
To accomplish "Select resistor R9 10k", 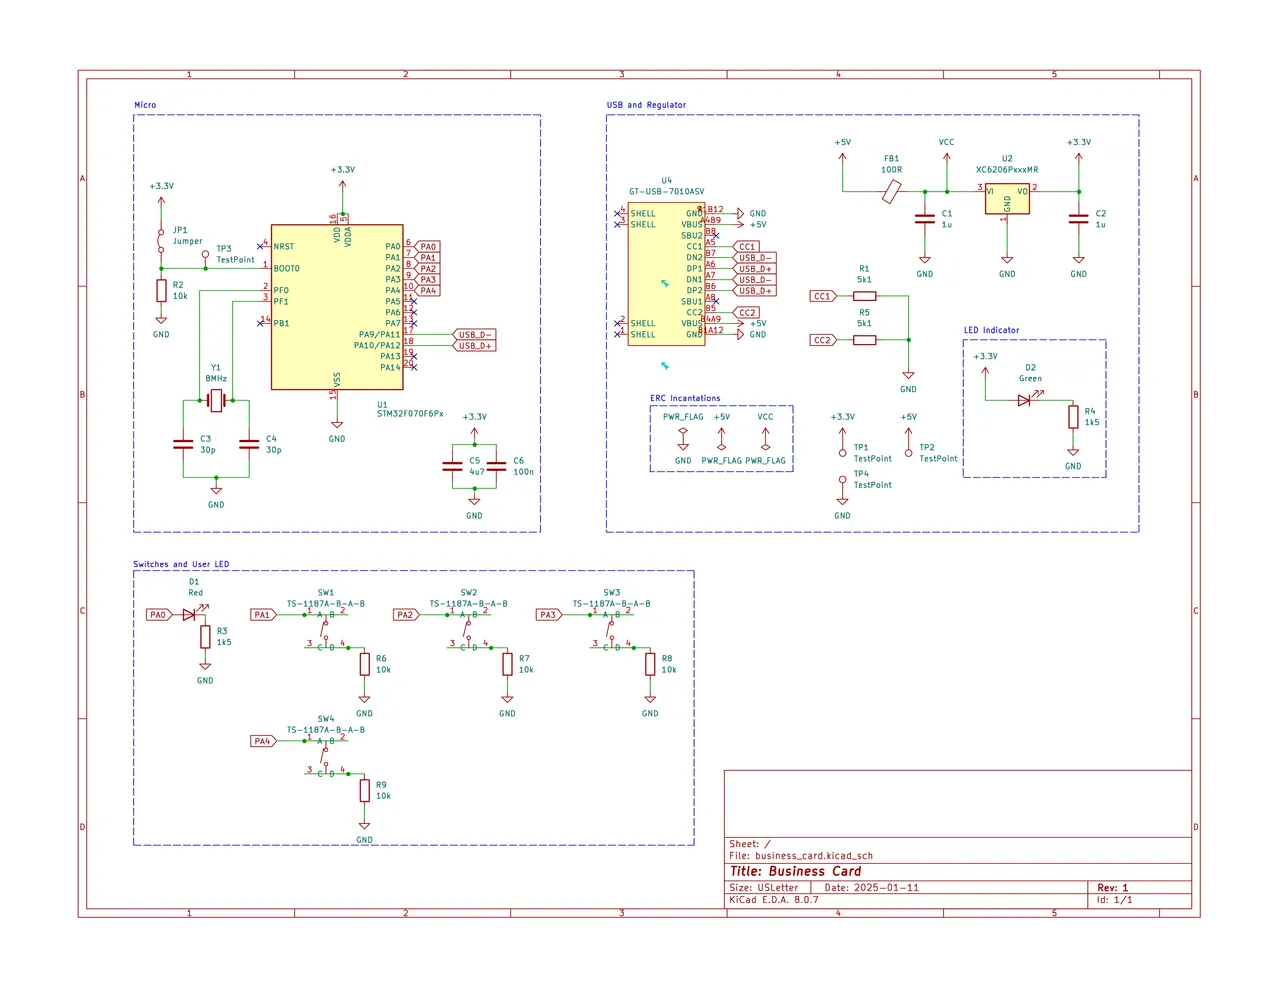I will [365, 789].
